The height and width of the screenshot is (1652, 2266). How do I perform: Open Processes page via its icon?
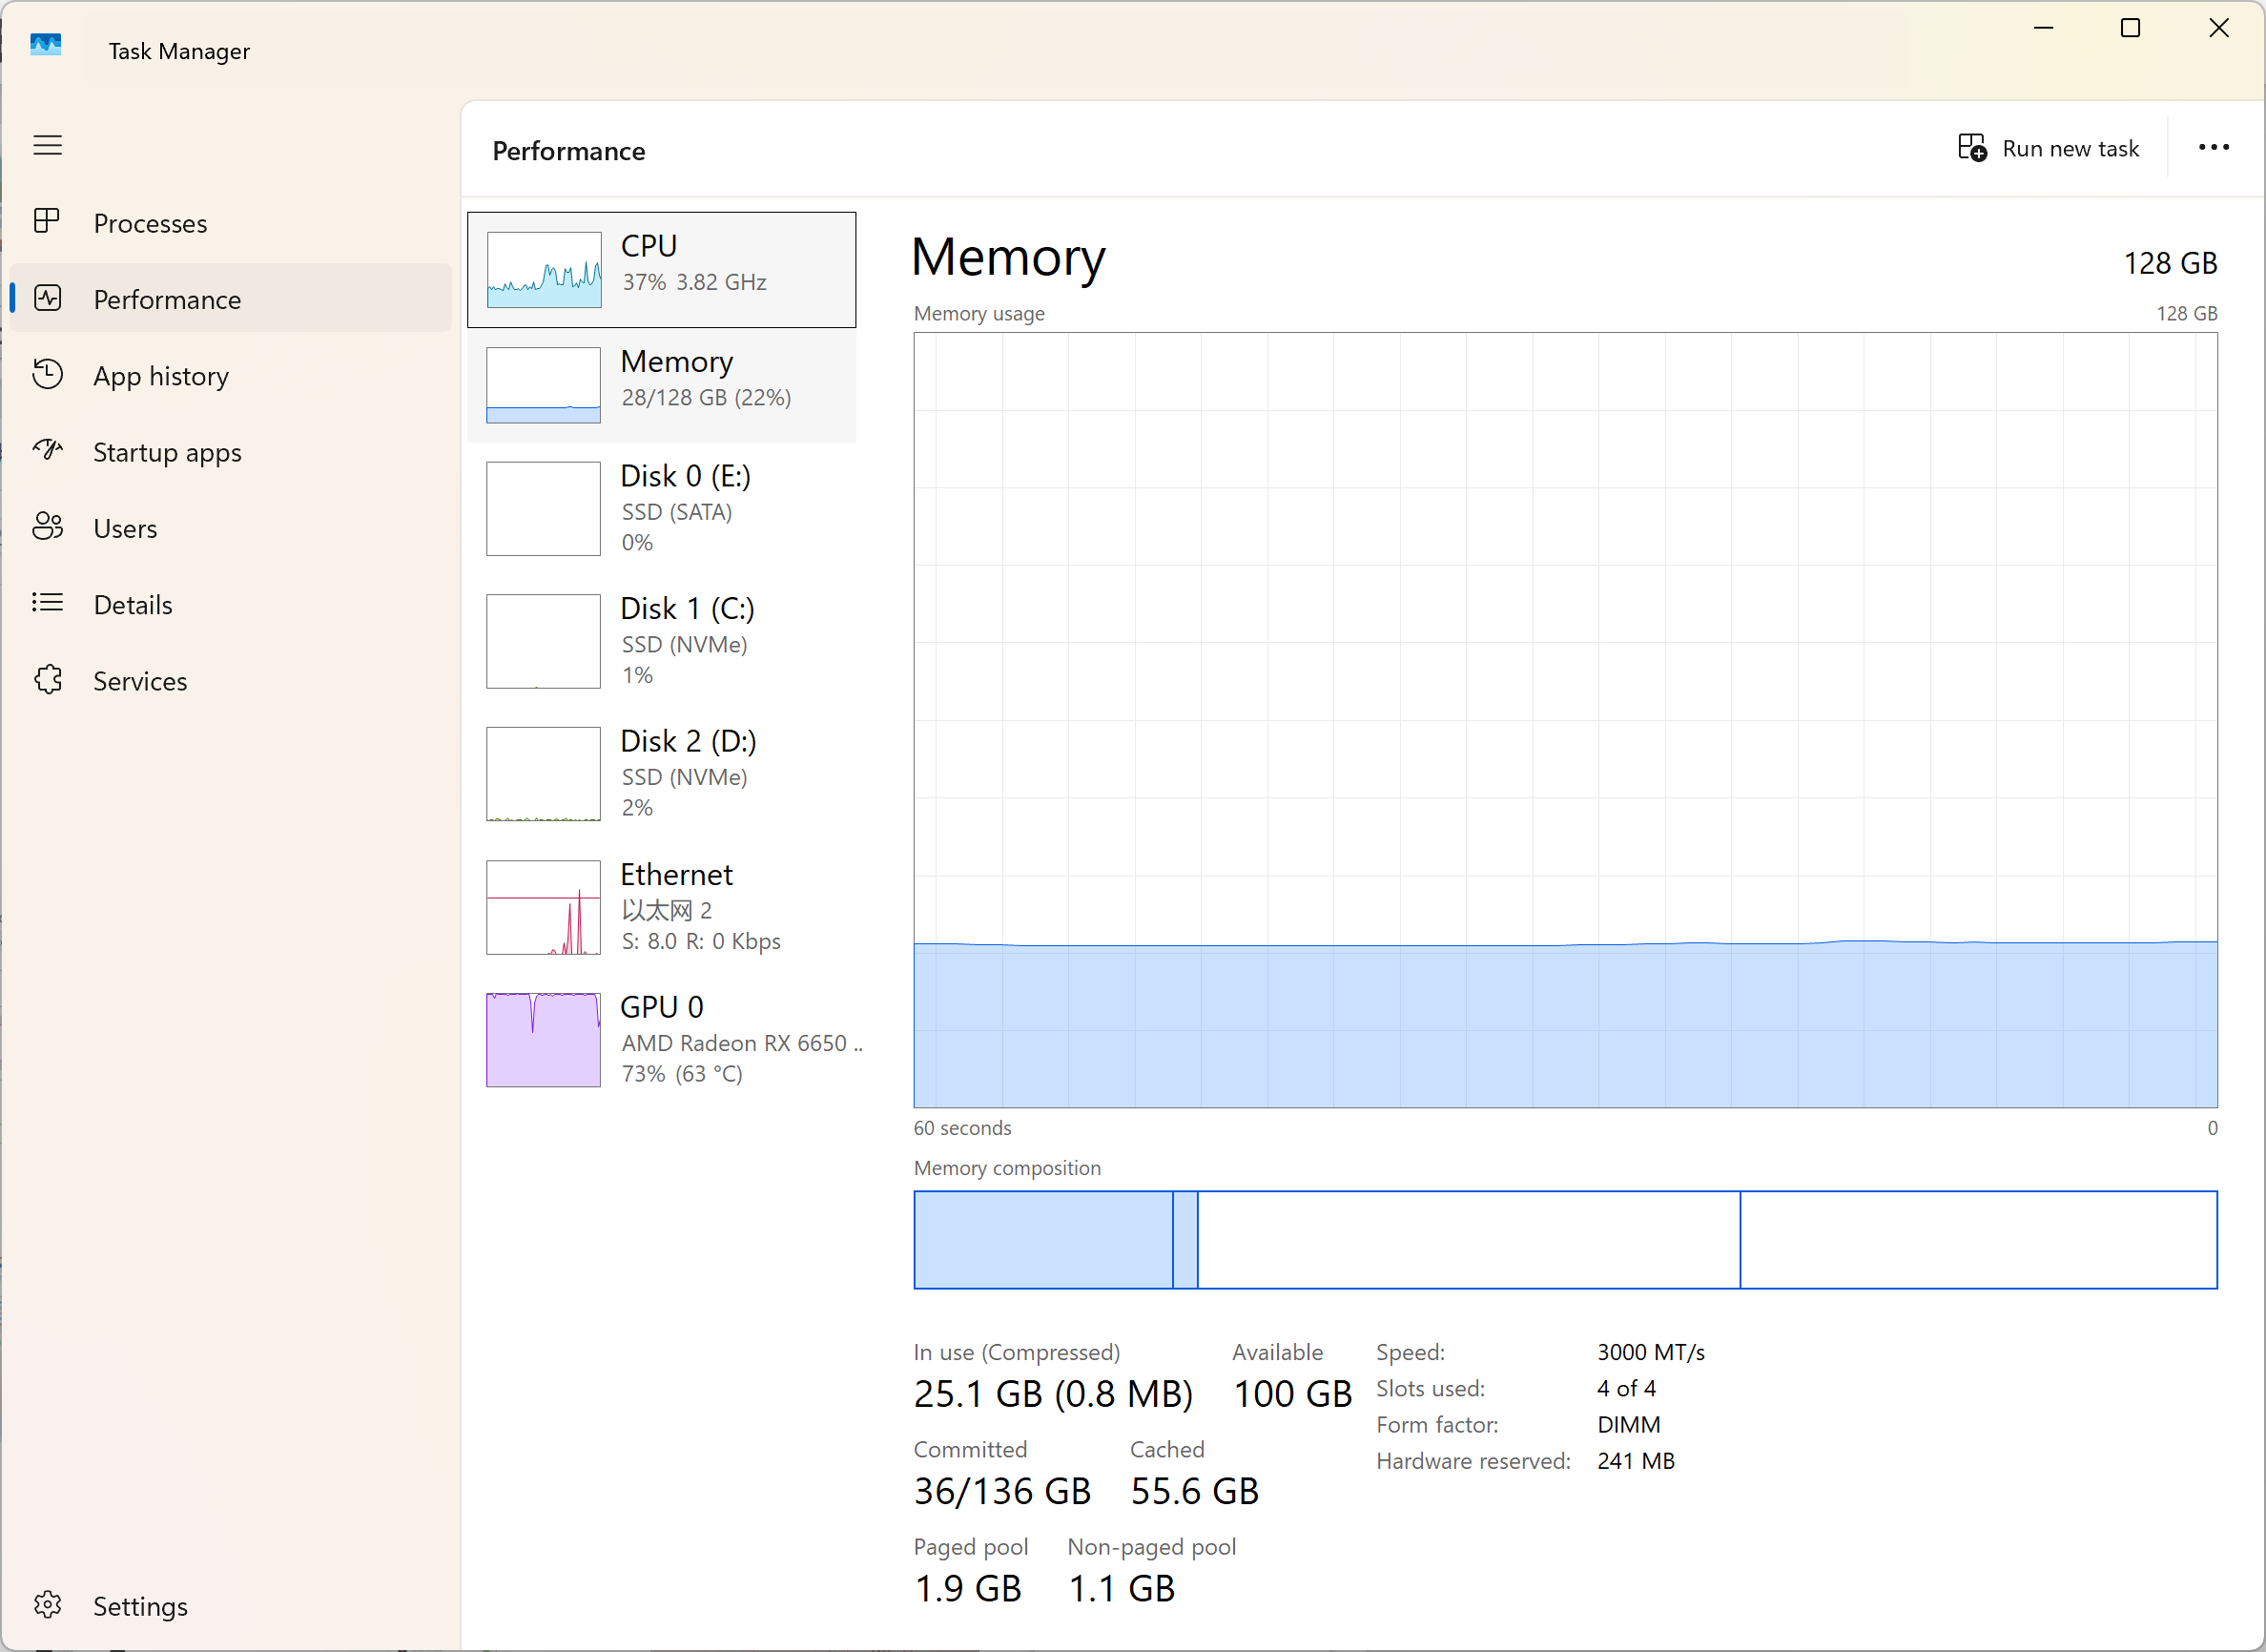click(47, 222)
